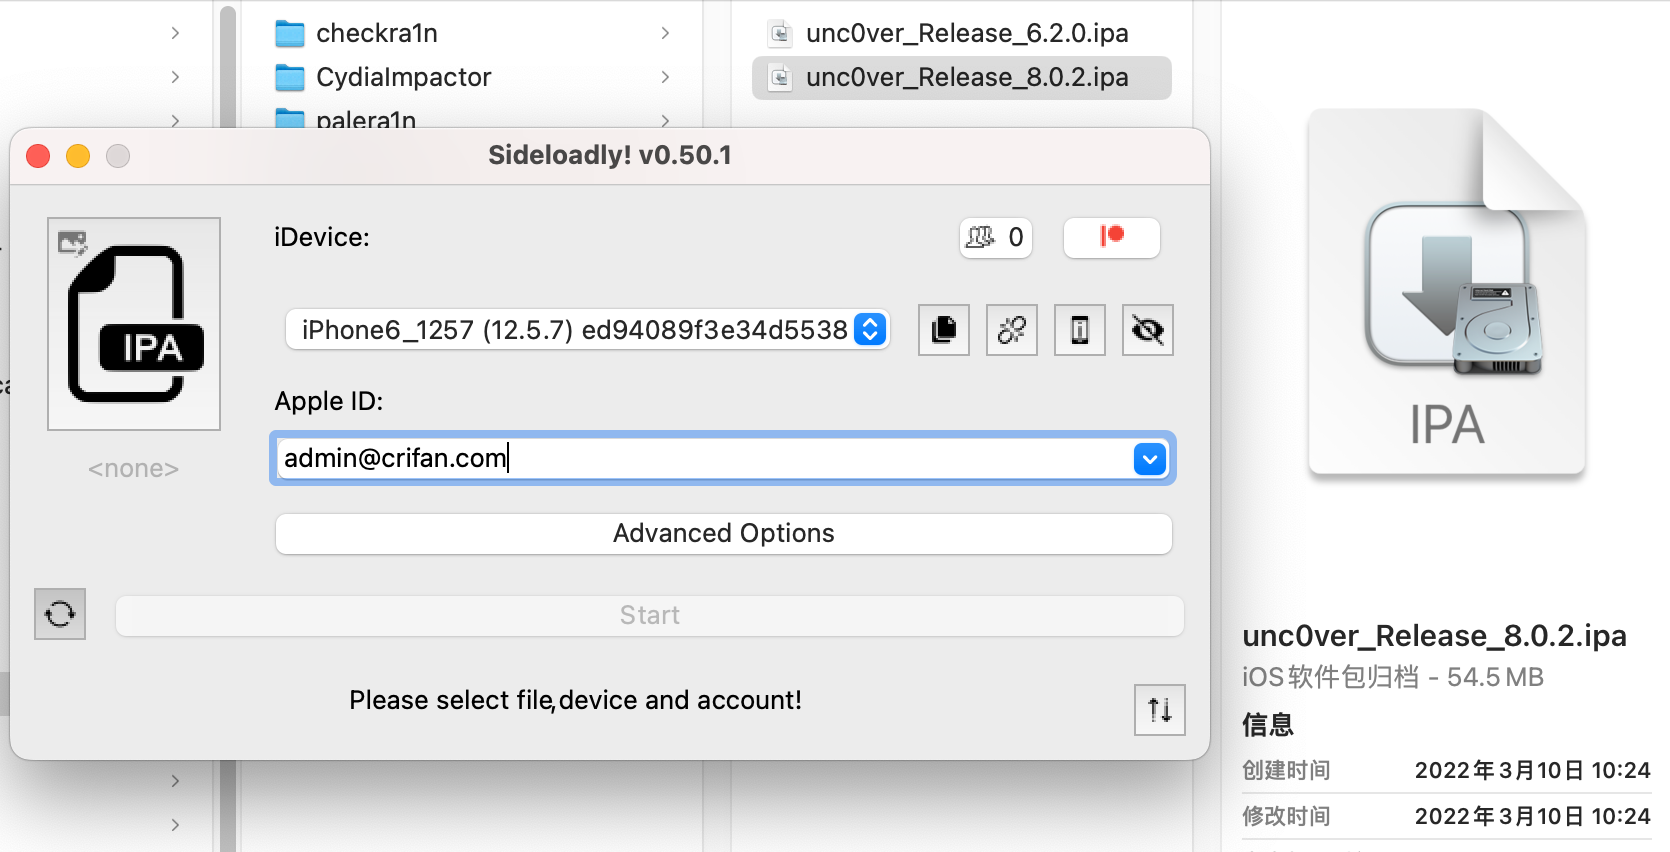The width and height of the screenshot is (1670, 852).
Task: Click the status message 'Please select file, device and account!'
Action: point(575,700)
